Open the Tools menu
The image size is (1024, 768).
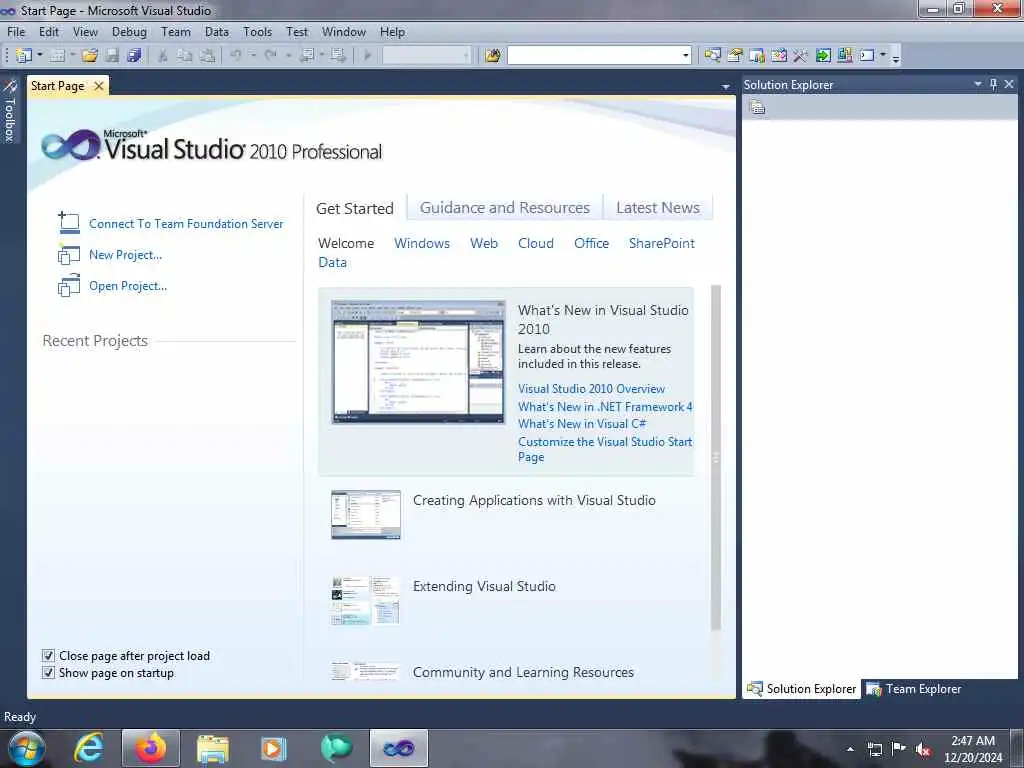click(257, 31)
